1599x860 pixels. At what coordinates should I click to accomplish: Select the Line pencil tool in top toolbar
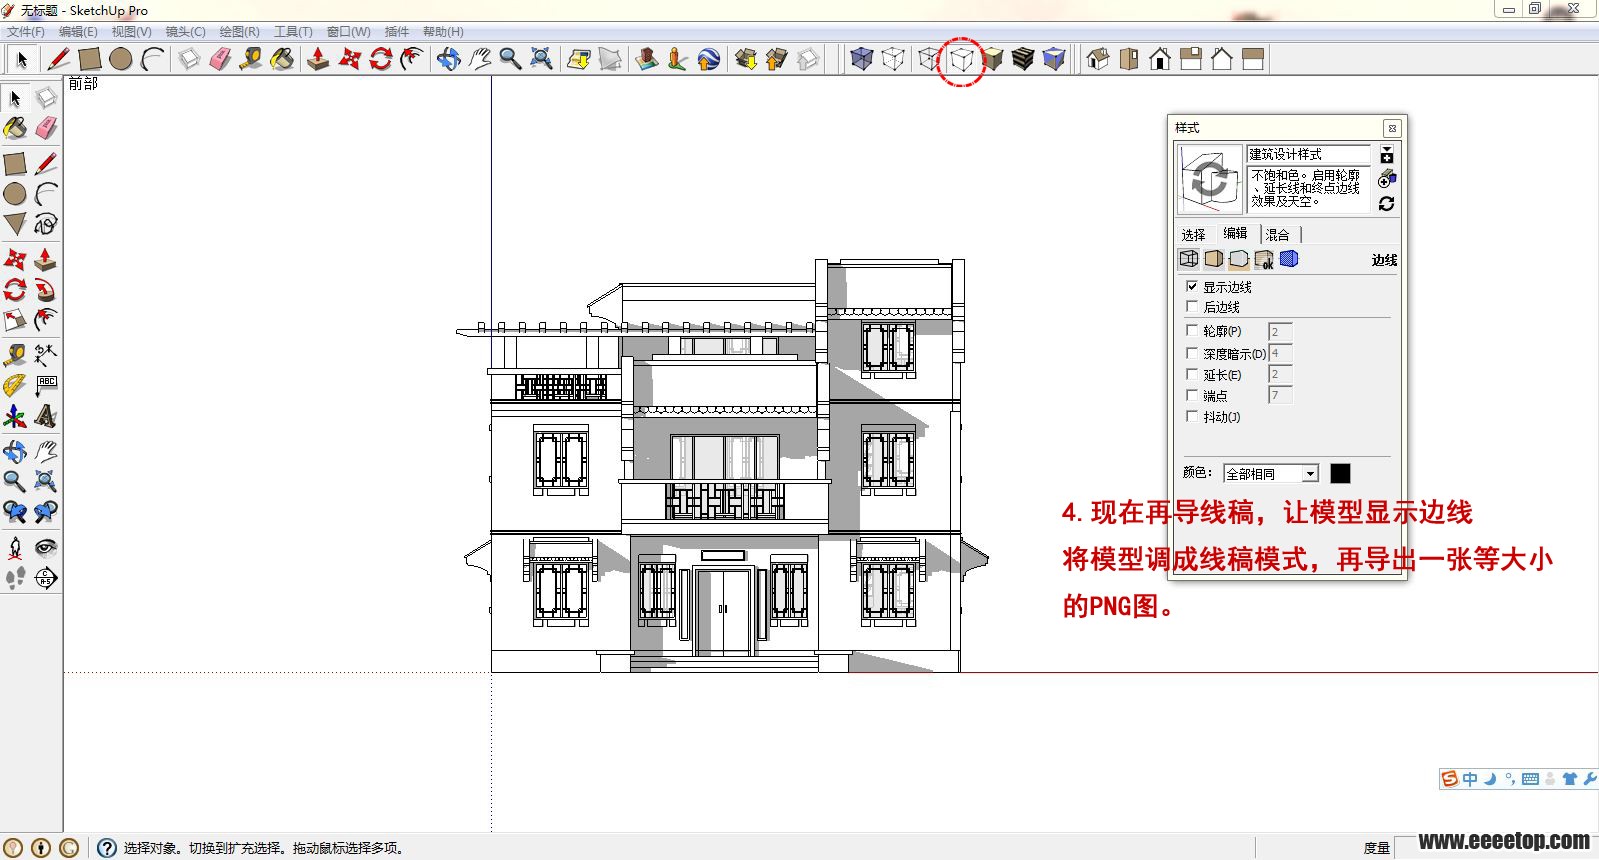pyautogui.click(x=58, y=59)
